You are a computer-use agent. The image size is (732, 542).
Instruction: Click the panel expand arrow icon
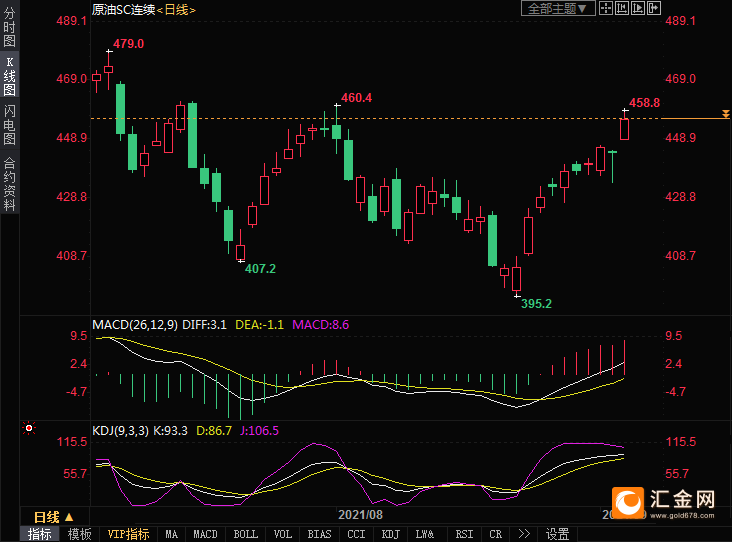click(x=654, y=8)
